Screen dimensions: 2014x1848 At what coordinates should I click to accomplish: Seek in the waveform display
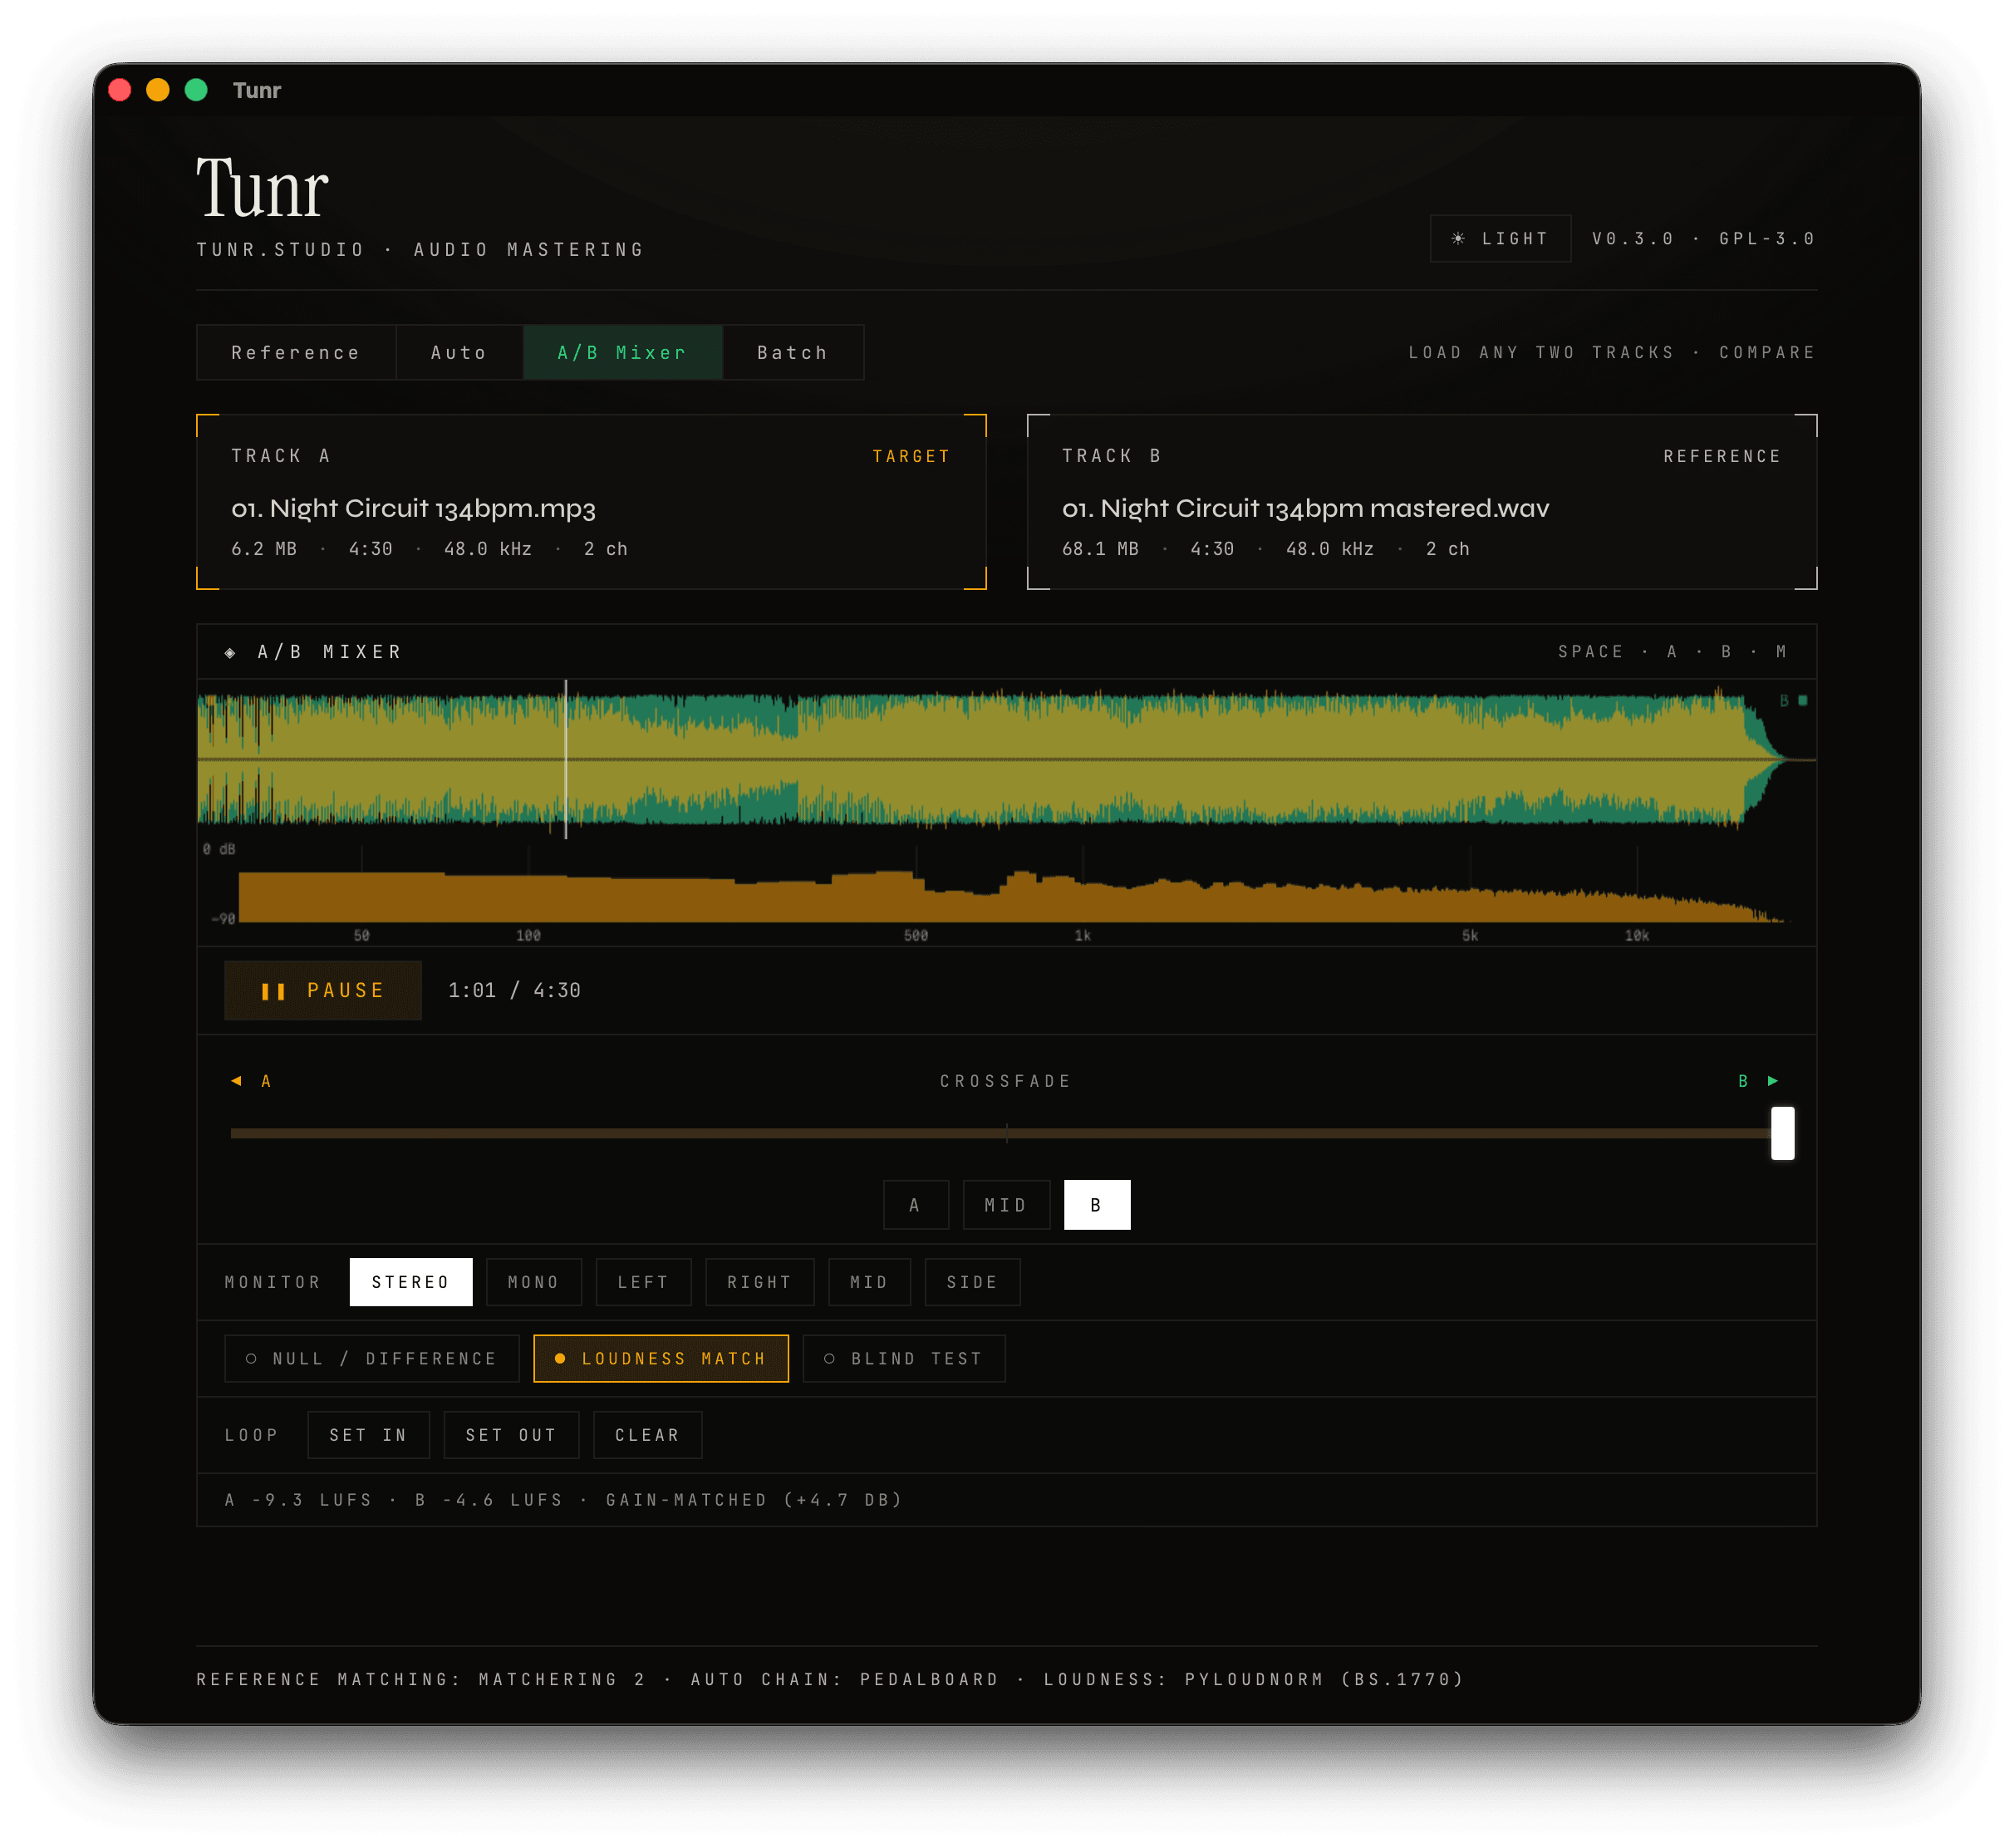(1006, 759)
